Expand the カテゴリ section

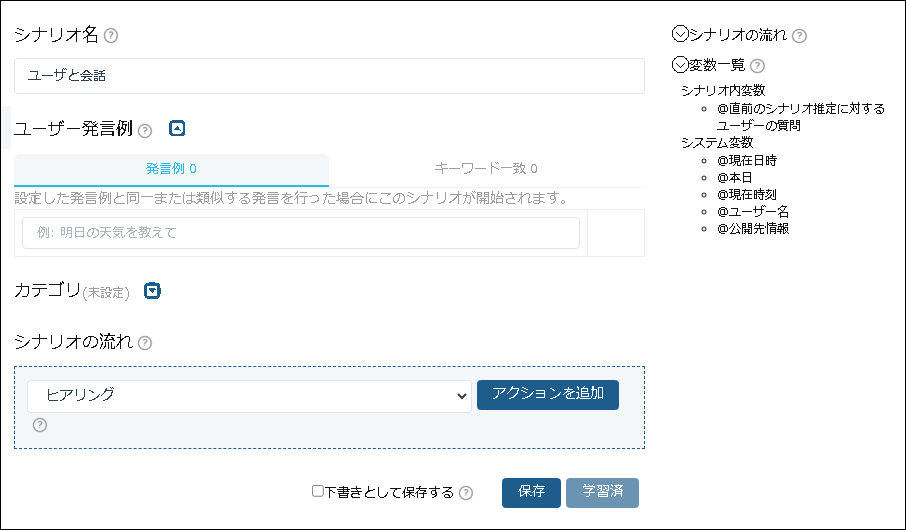point(152,291)
